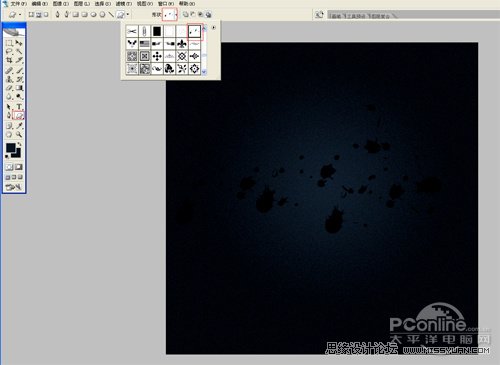Image resolution: width=500 pixels, height=365 pixels.
Task: Select the Path Selection tool
Action: (9, 107)
